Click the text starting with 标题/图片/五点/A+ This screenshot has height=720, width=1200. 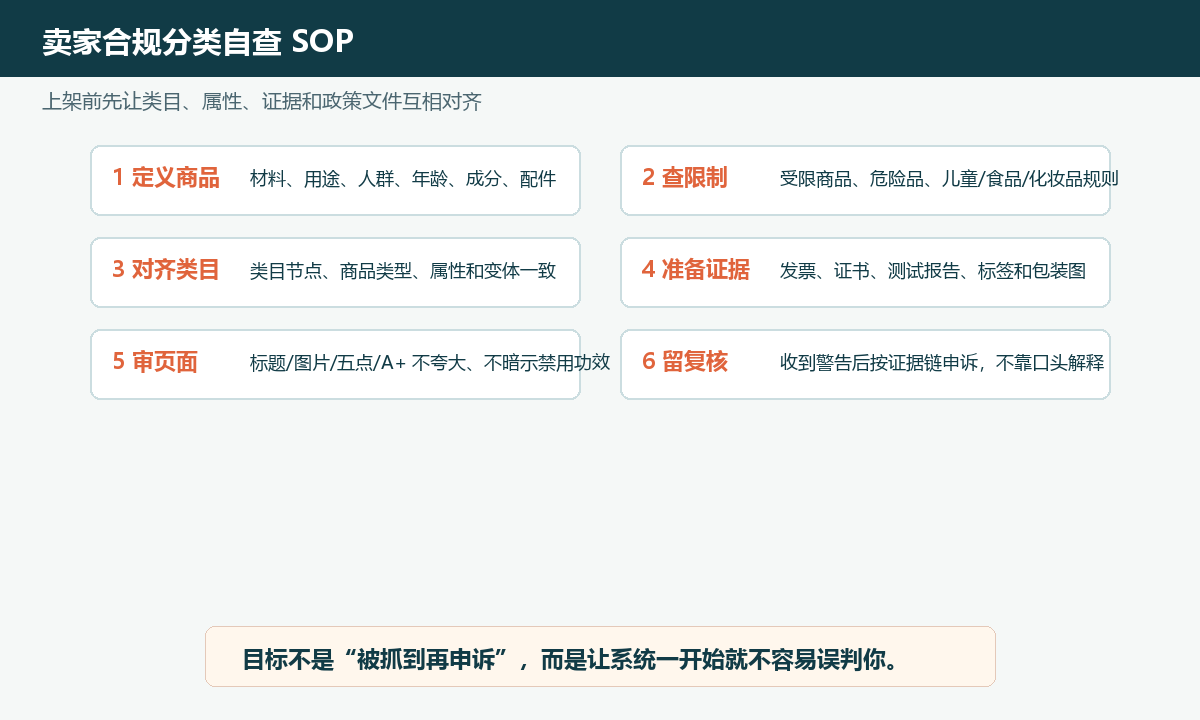pos(430,363)
